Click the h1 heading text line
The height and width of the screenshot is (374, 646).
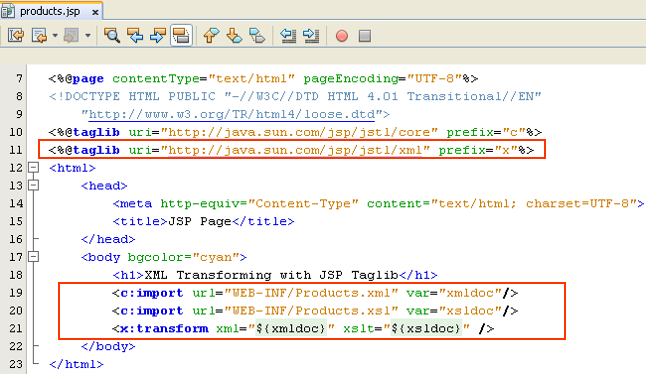tap(275, 275)
